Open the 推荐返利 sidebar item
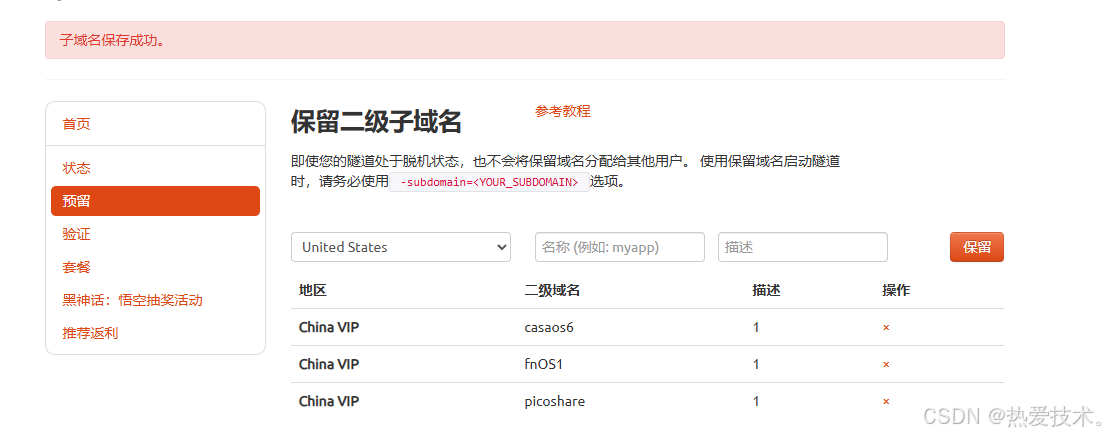This screenshot has width=1119, height=436. (91, 333)
